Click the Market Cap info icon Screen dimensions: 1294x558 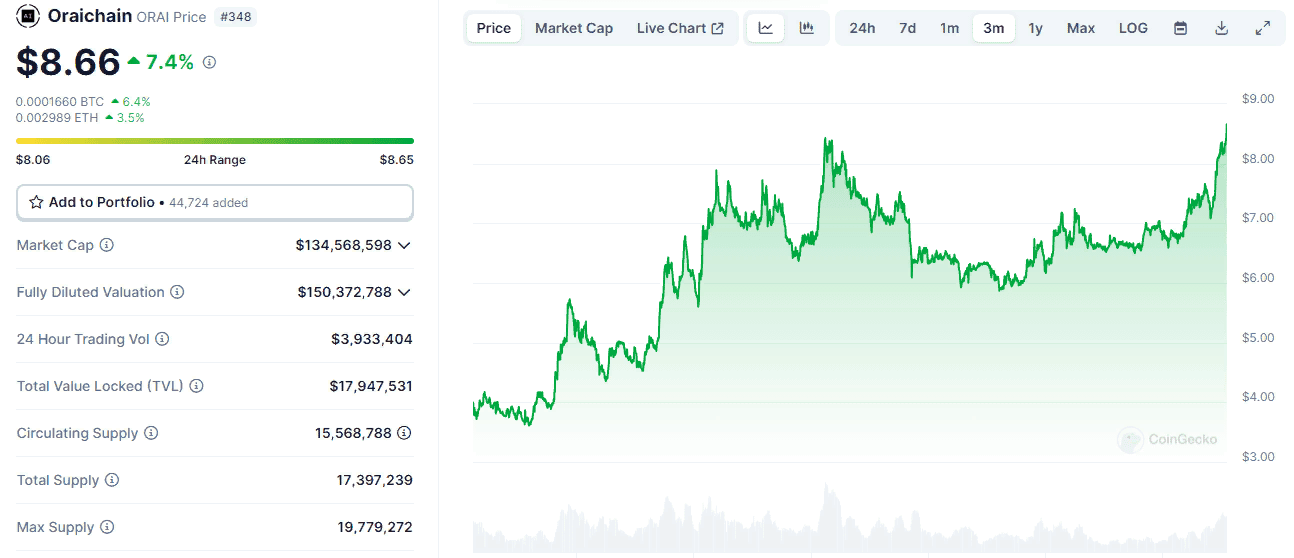pyautogui.click(x=107, y=245)
